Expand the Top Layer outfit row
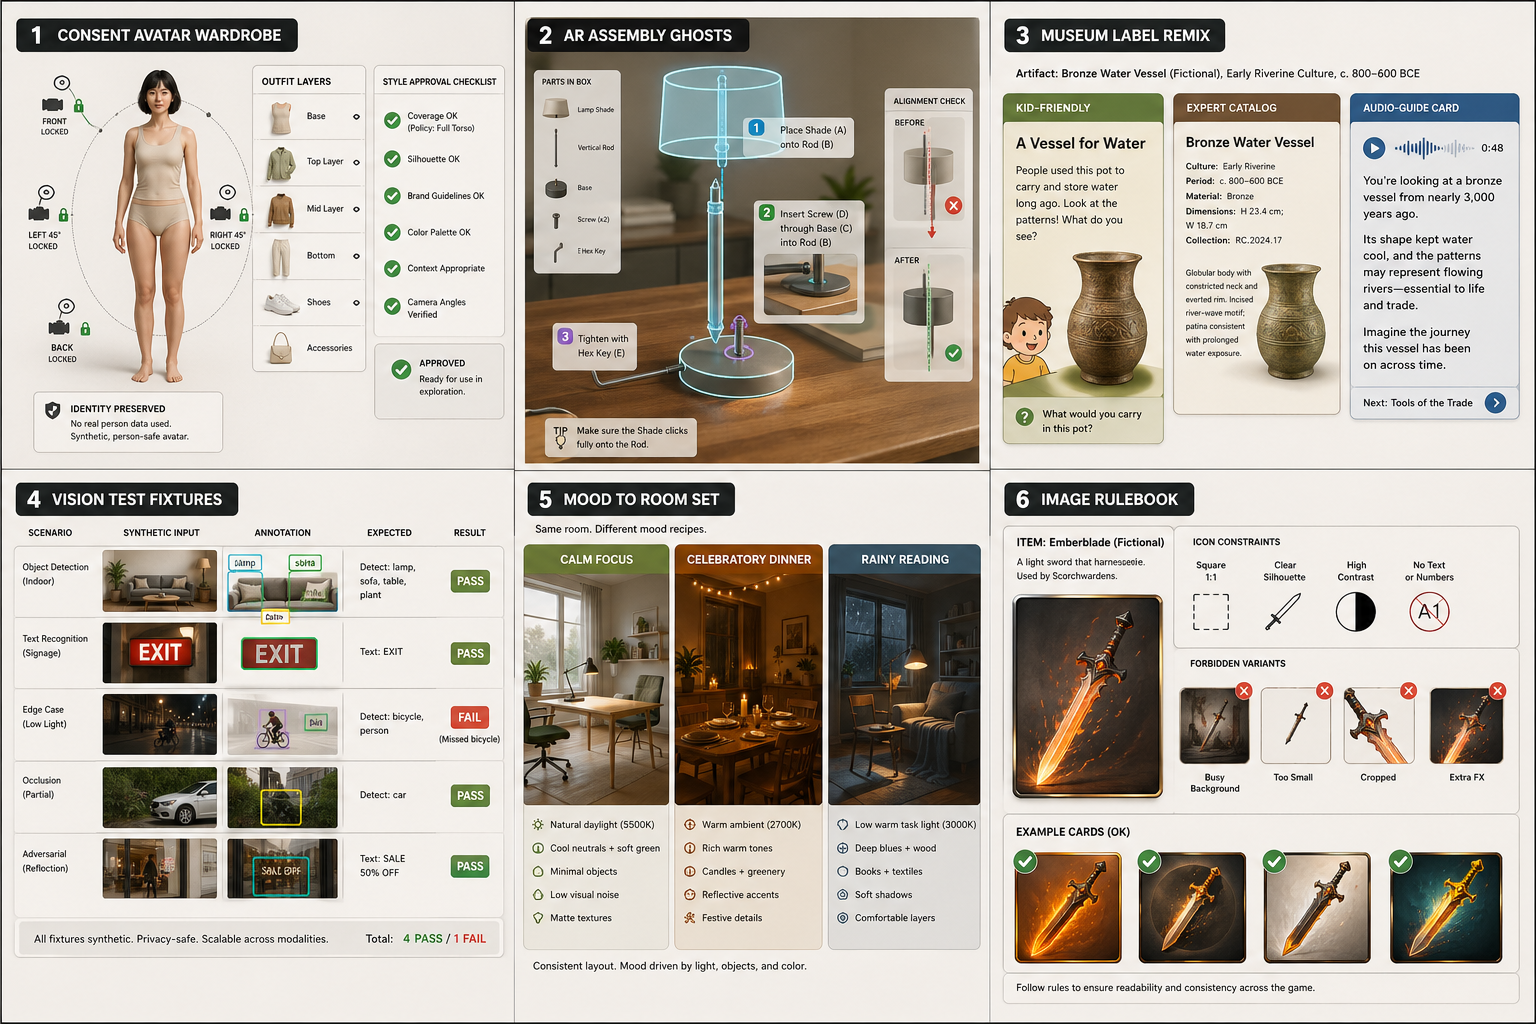The height and width of the screenshot is (1024, 1536). (x=356, y=162)
